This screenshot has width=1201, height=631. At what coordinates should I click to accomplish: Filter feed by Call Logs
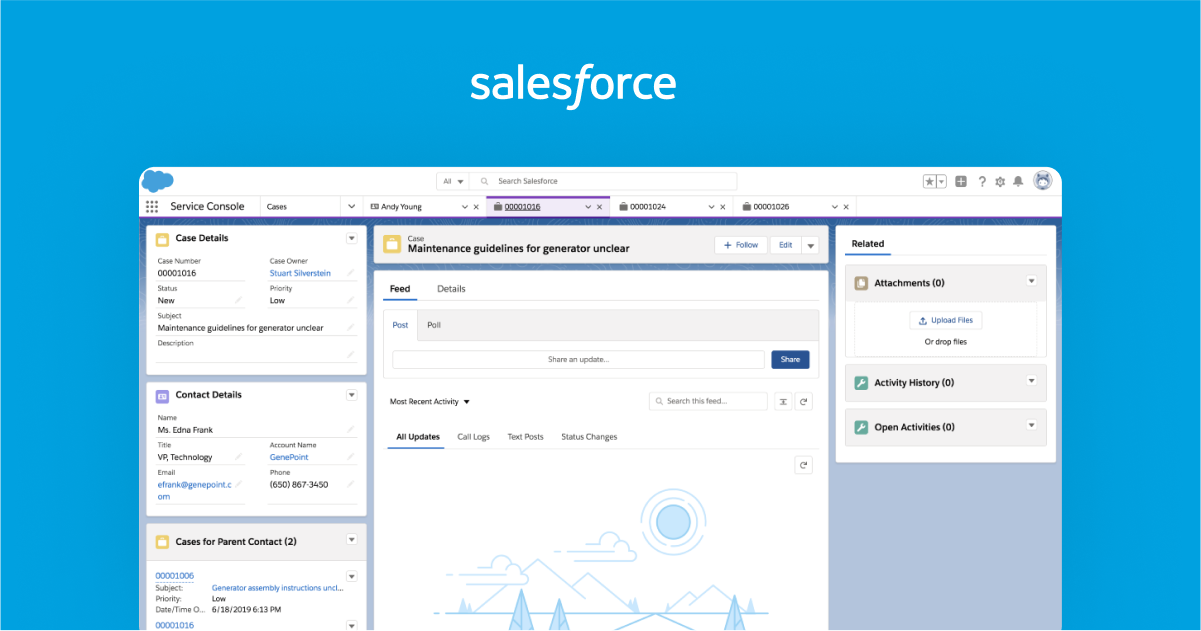pyautogui.click(x=474, y=437)
